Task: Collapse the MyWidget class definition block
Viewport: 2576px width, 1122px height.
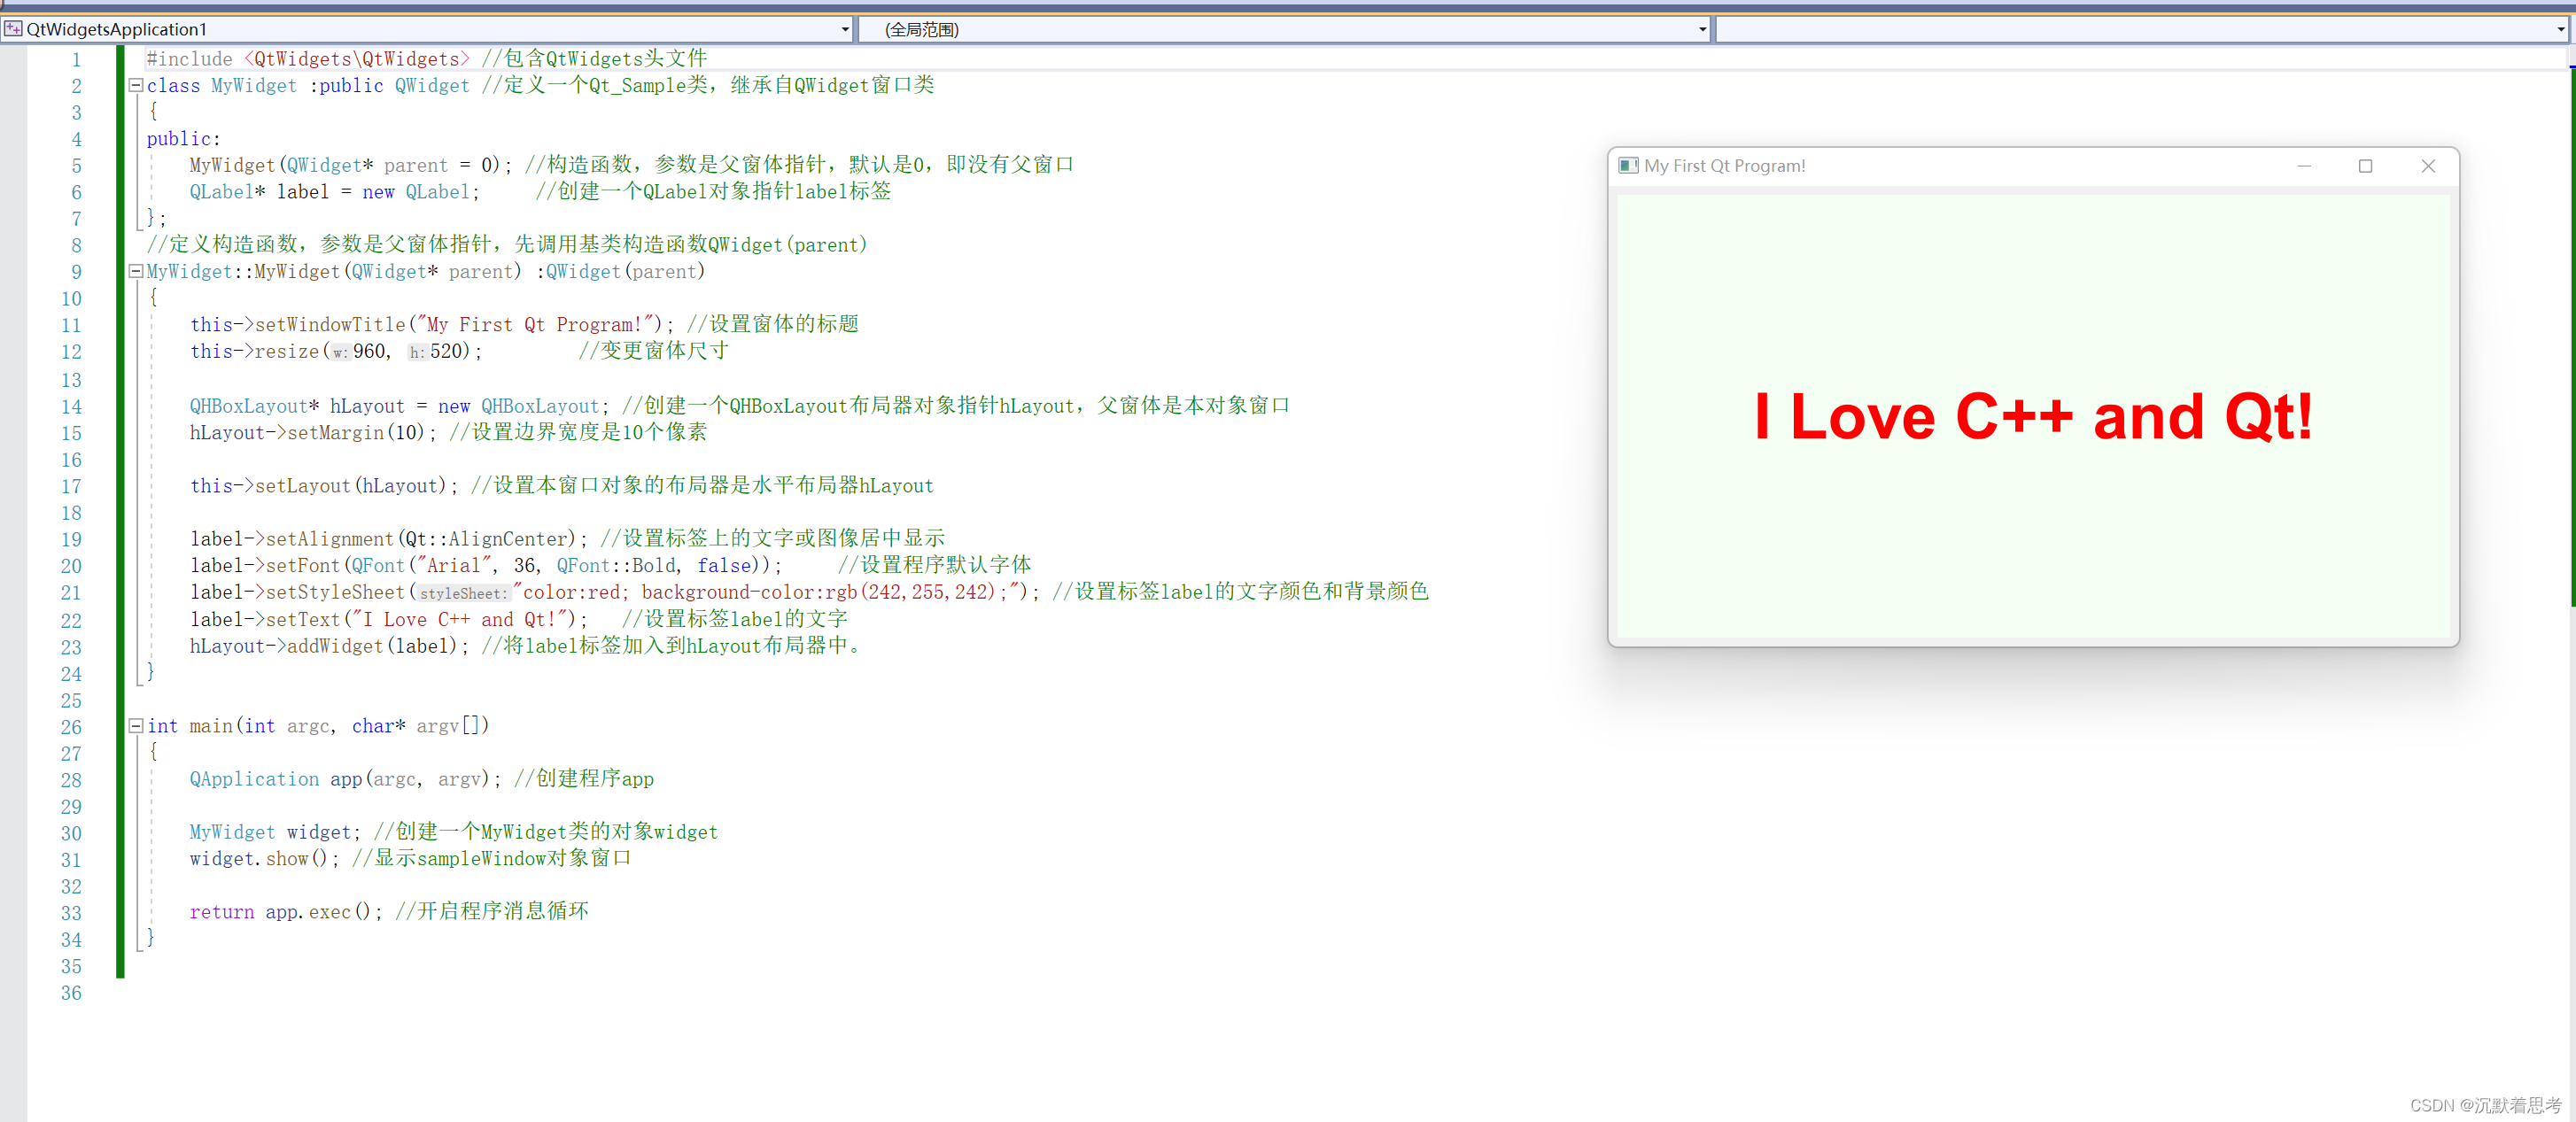Action: pyautogui.click(x=136, y=85)
